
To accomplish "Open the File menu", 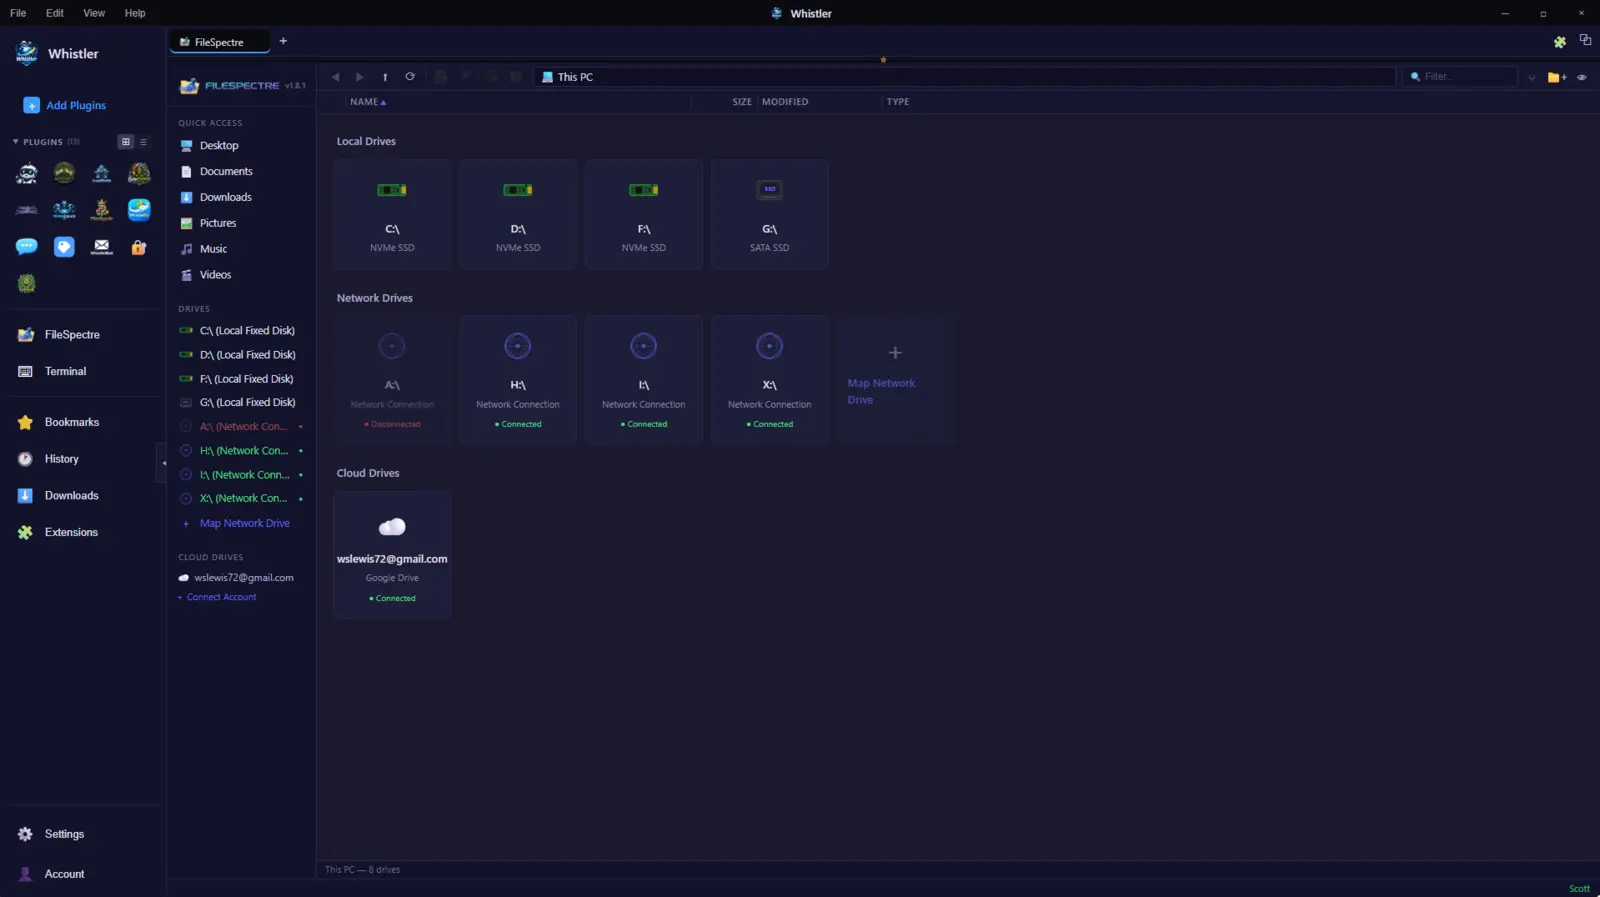I will point(18,13).
